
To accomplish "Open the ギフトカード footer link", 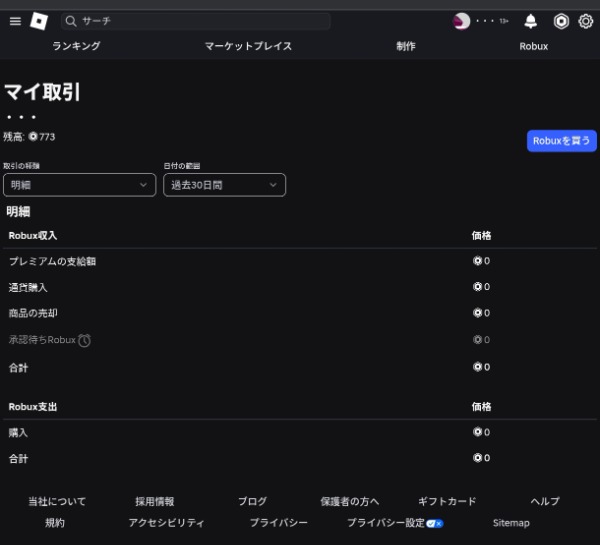I will 447,501.
